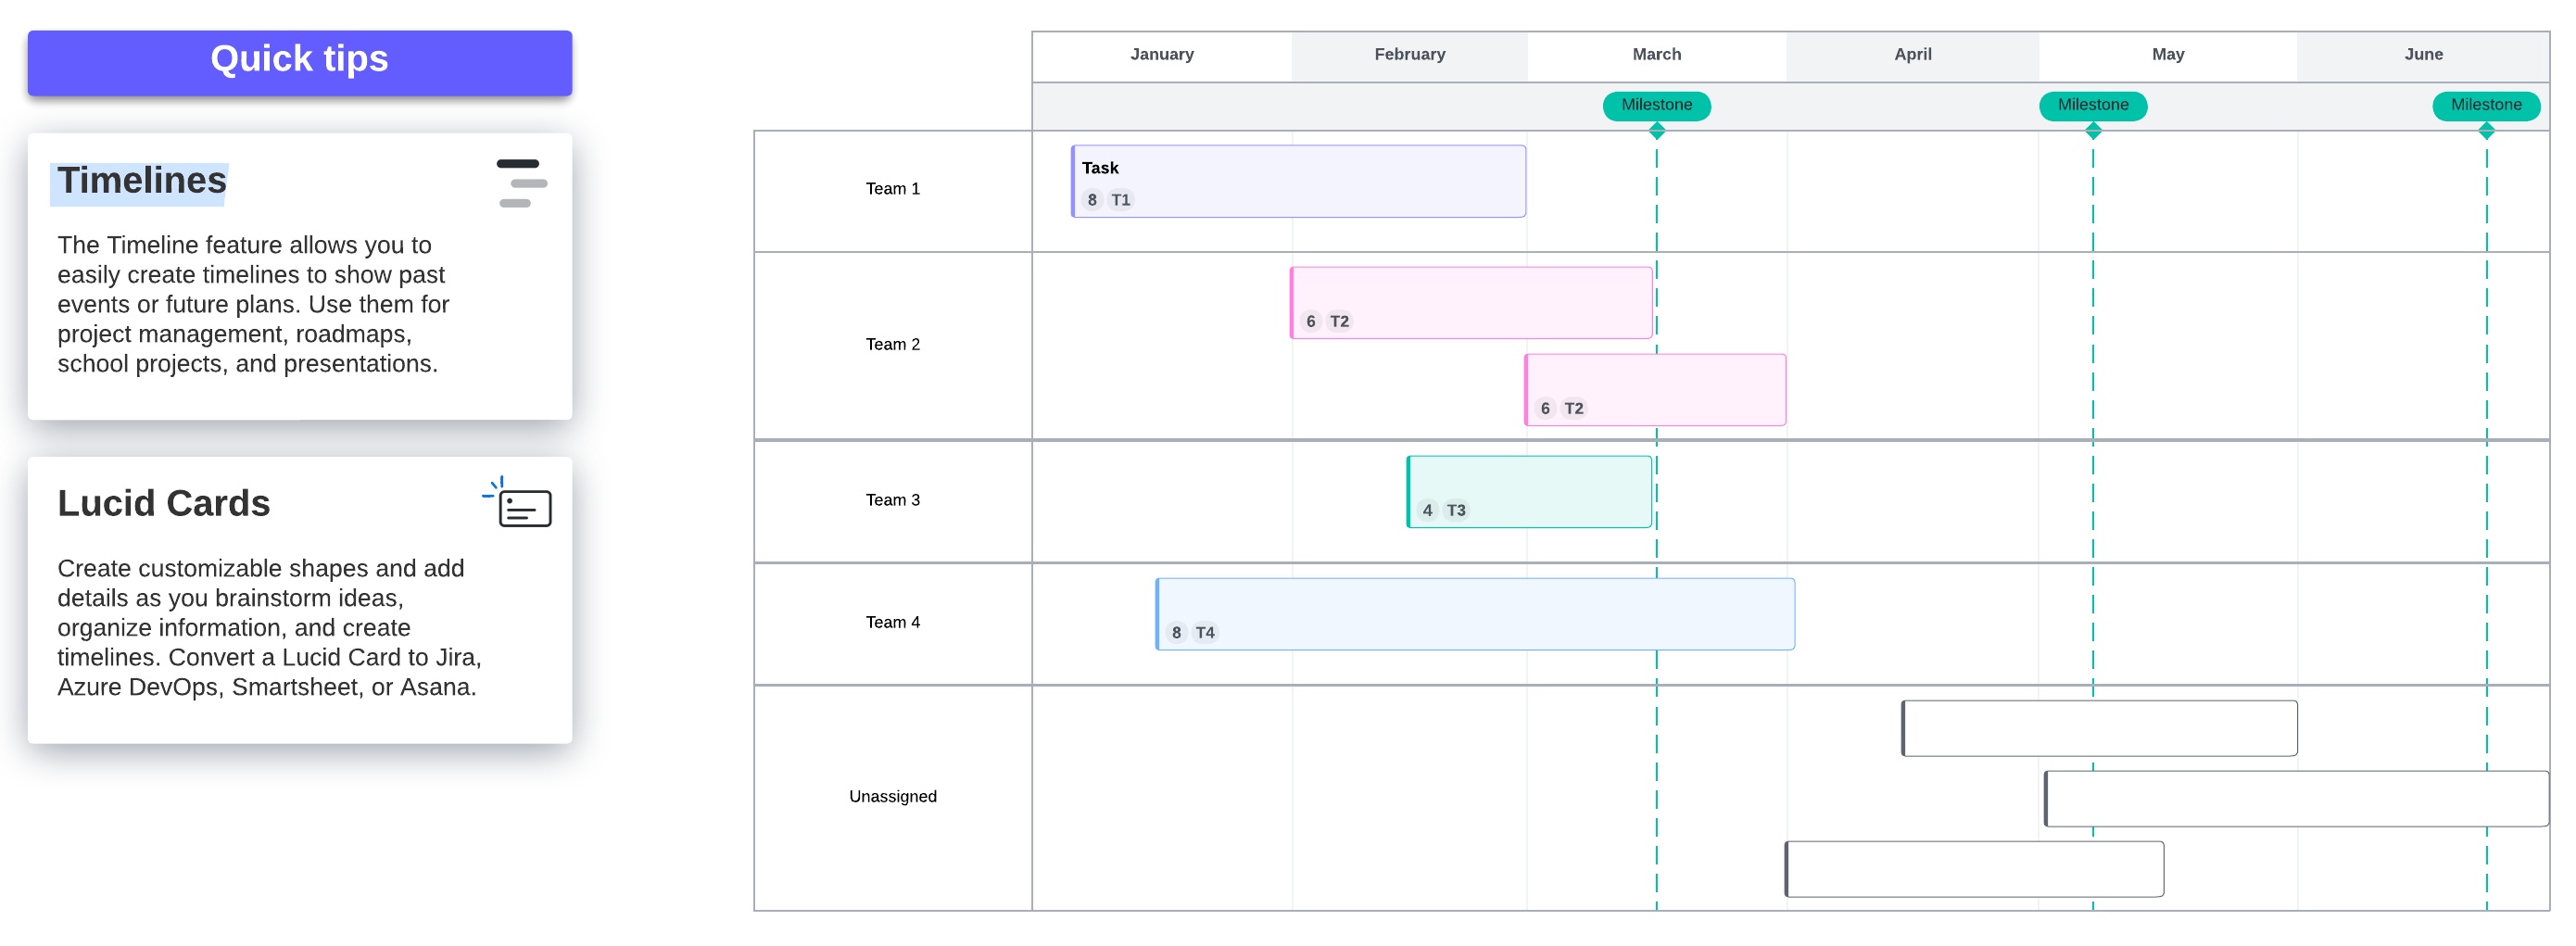Click the estimate badge 4 on Team 3 task

(1427, 511)
